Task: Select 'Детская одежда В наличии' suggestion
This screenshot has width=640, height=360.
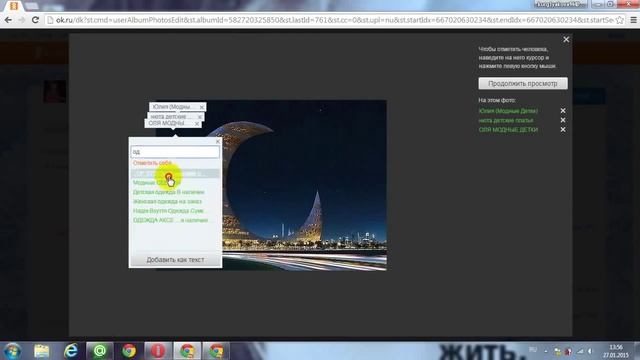Action: click(169, 192)
